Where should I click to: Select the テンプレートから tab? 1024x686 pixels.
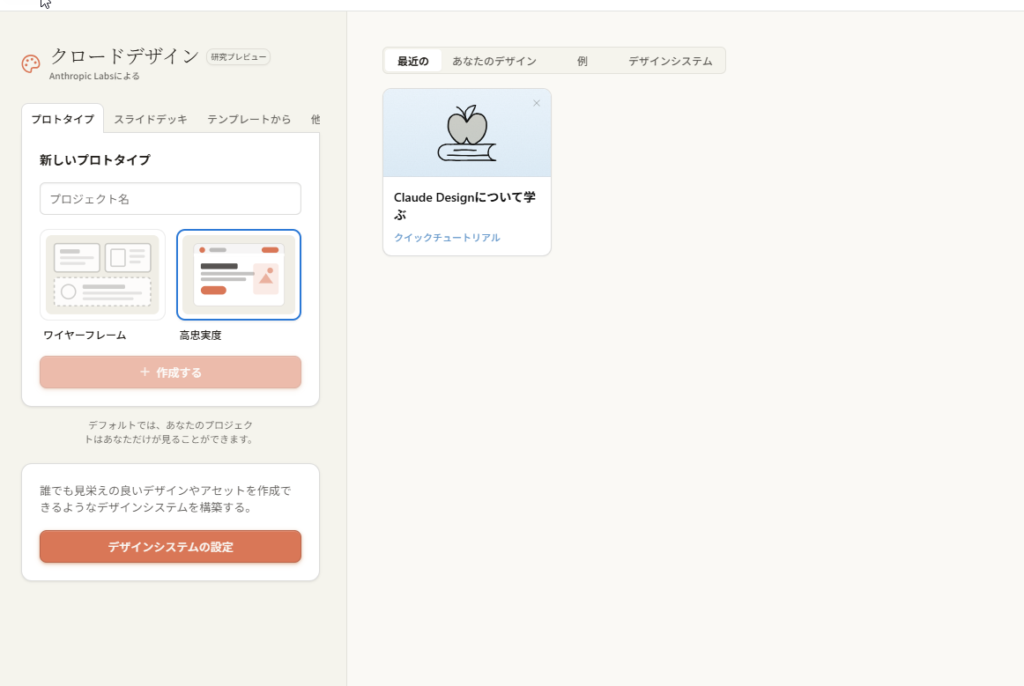click(x=249, y=119)
